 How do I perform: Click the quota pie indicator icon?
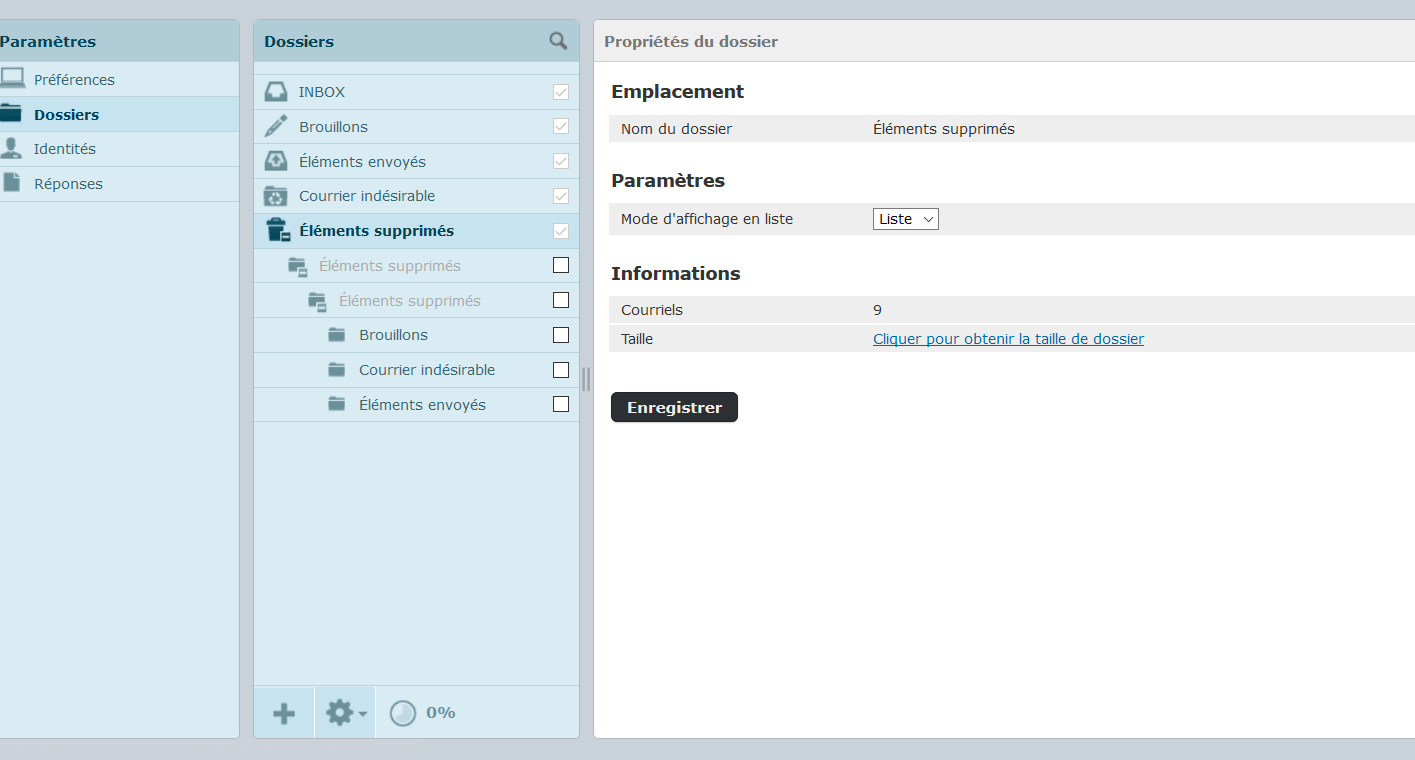click(403, 713)
